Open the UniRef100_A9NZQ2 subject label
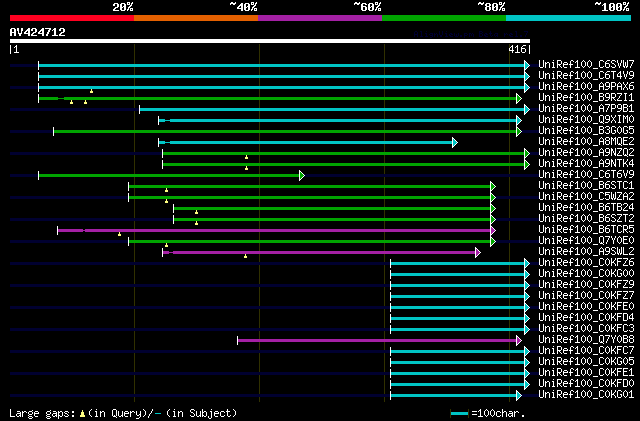 click(x=586, y=153)
